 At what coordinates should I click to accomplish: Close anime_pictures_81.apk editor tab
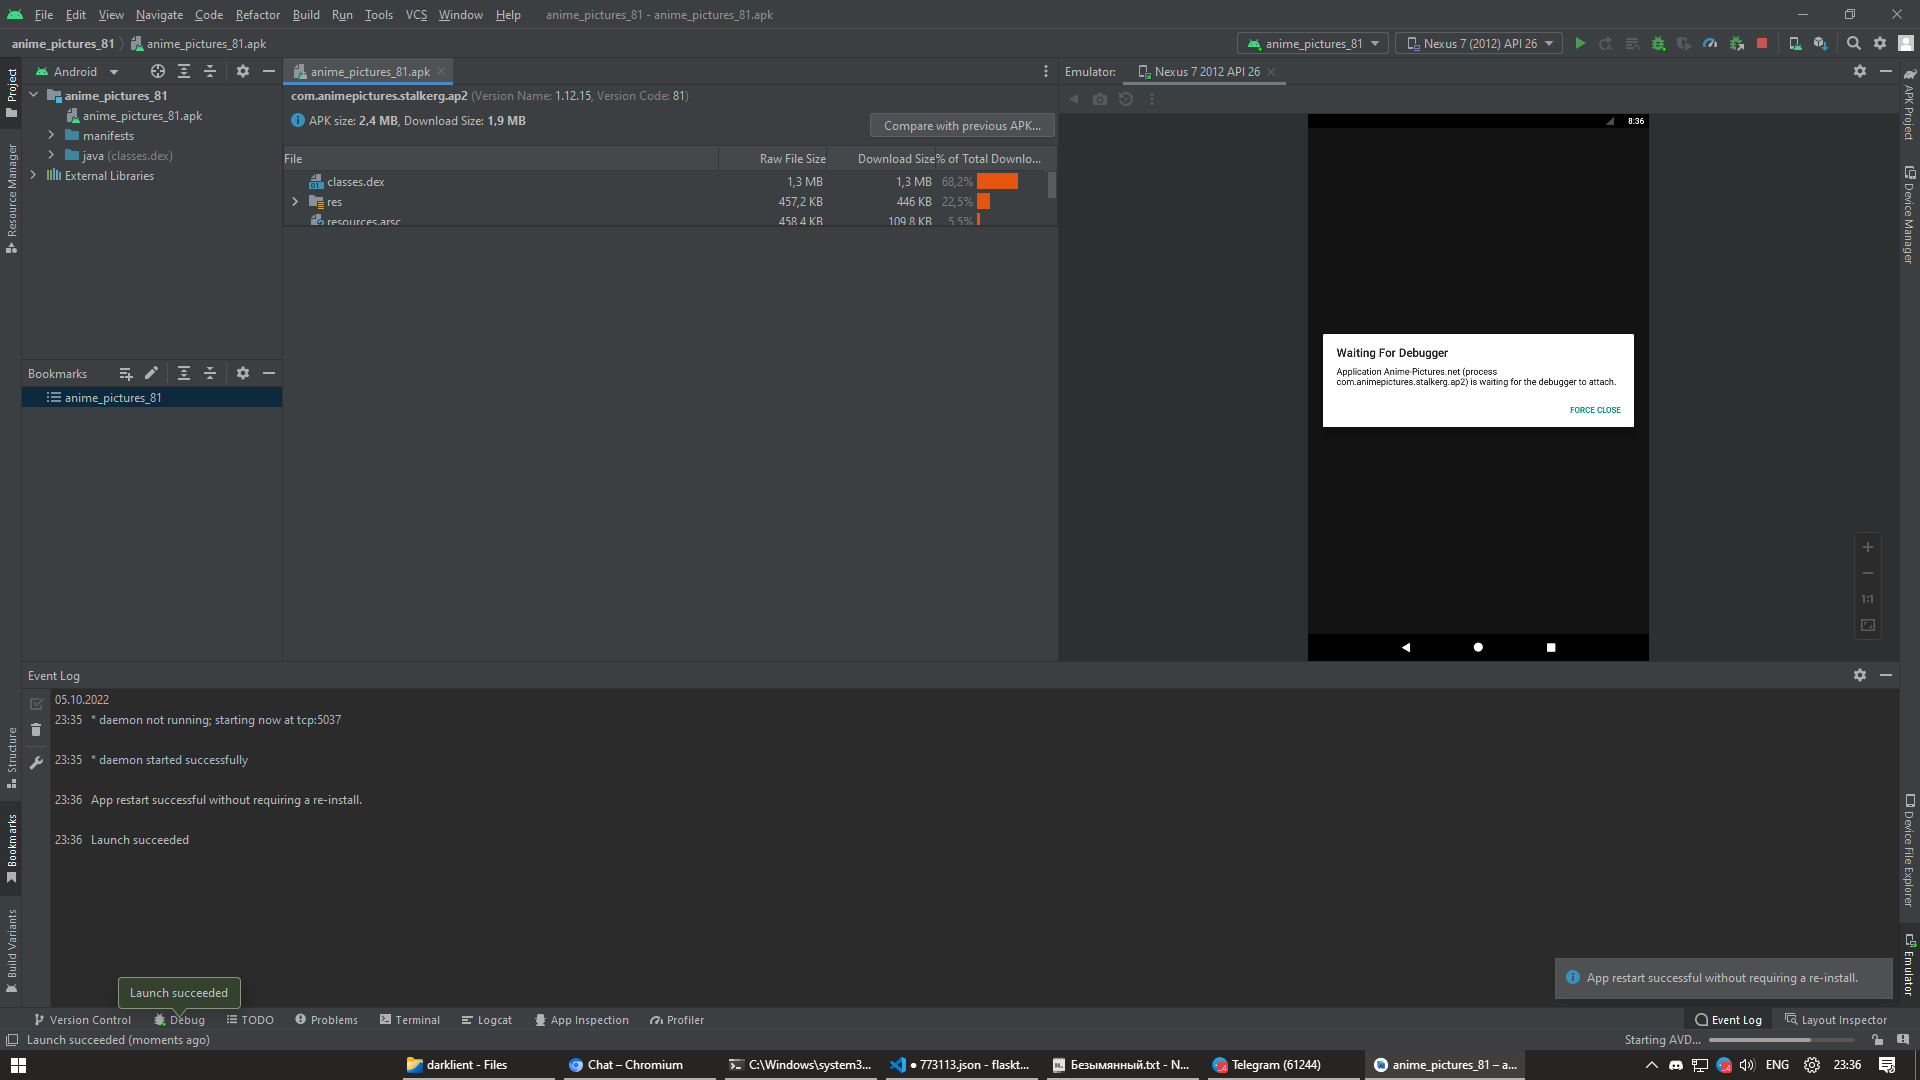(441, 72)
